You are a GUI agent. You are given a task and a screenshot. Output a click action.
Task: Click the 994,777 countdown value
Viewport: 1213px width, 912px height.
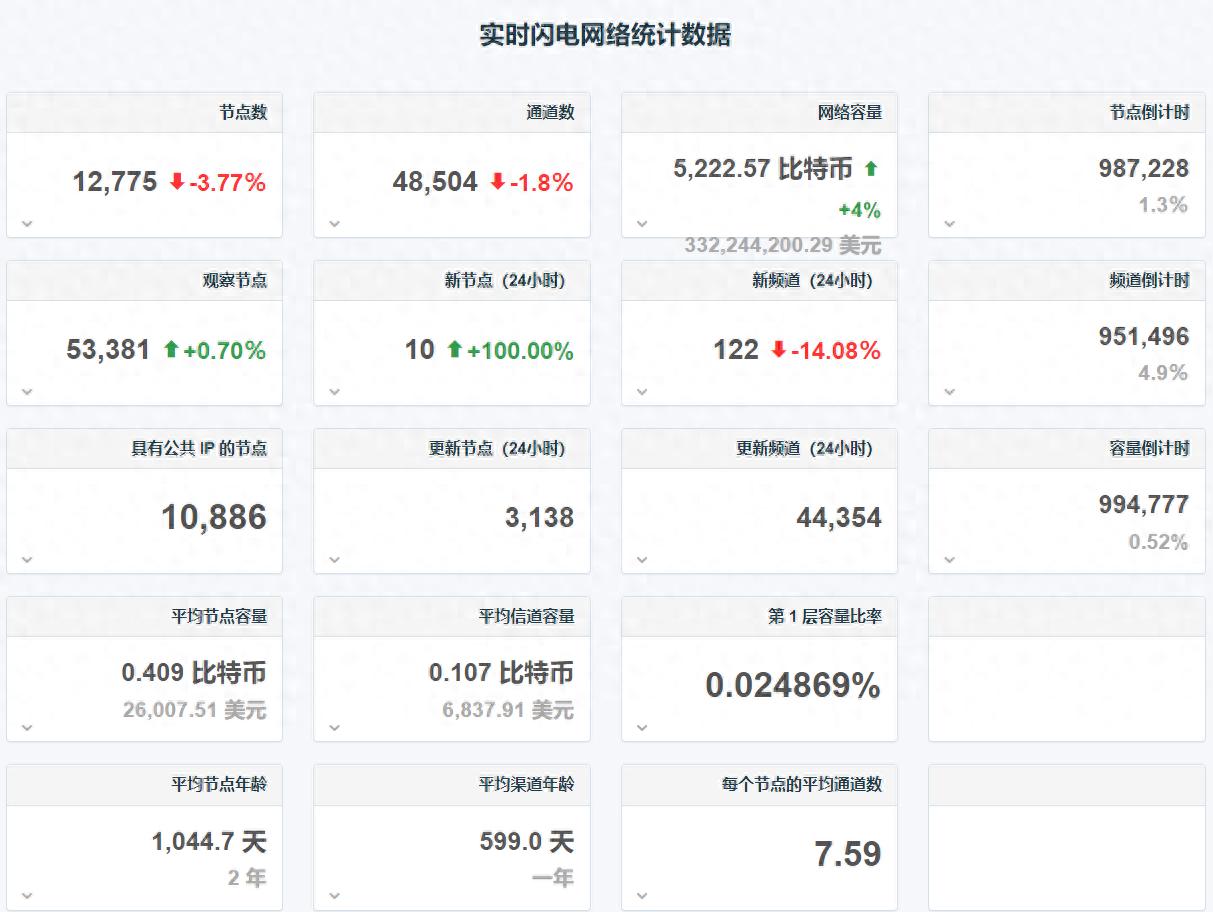point(1144,505)
